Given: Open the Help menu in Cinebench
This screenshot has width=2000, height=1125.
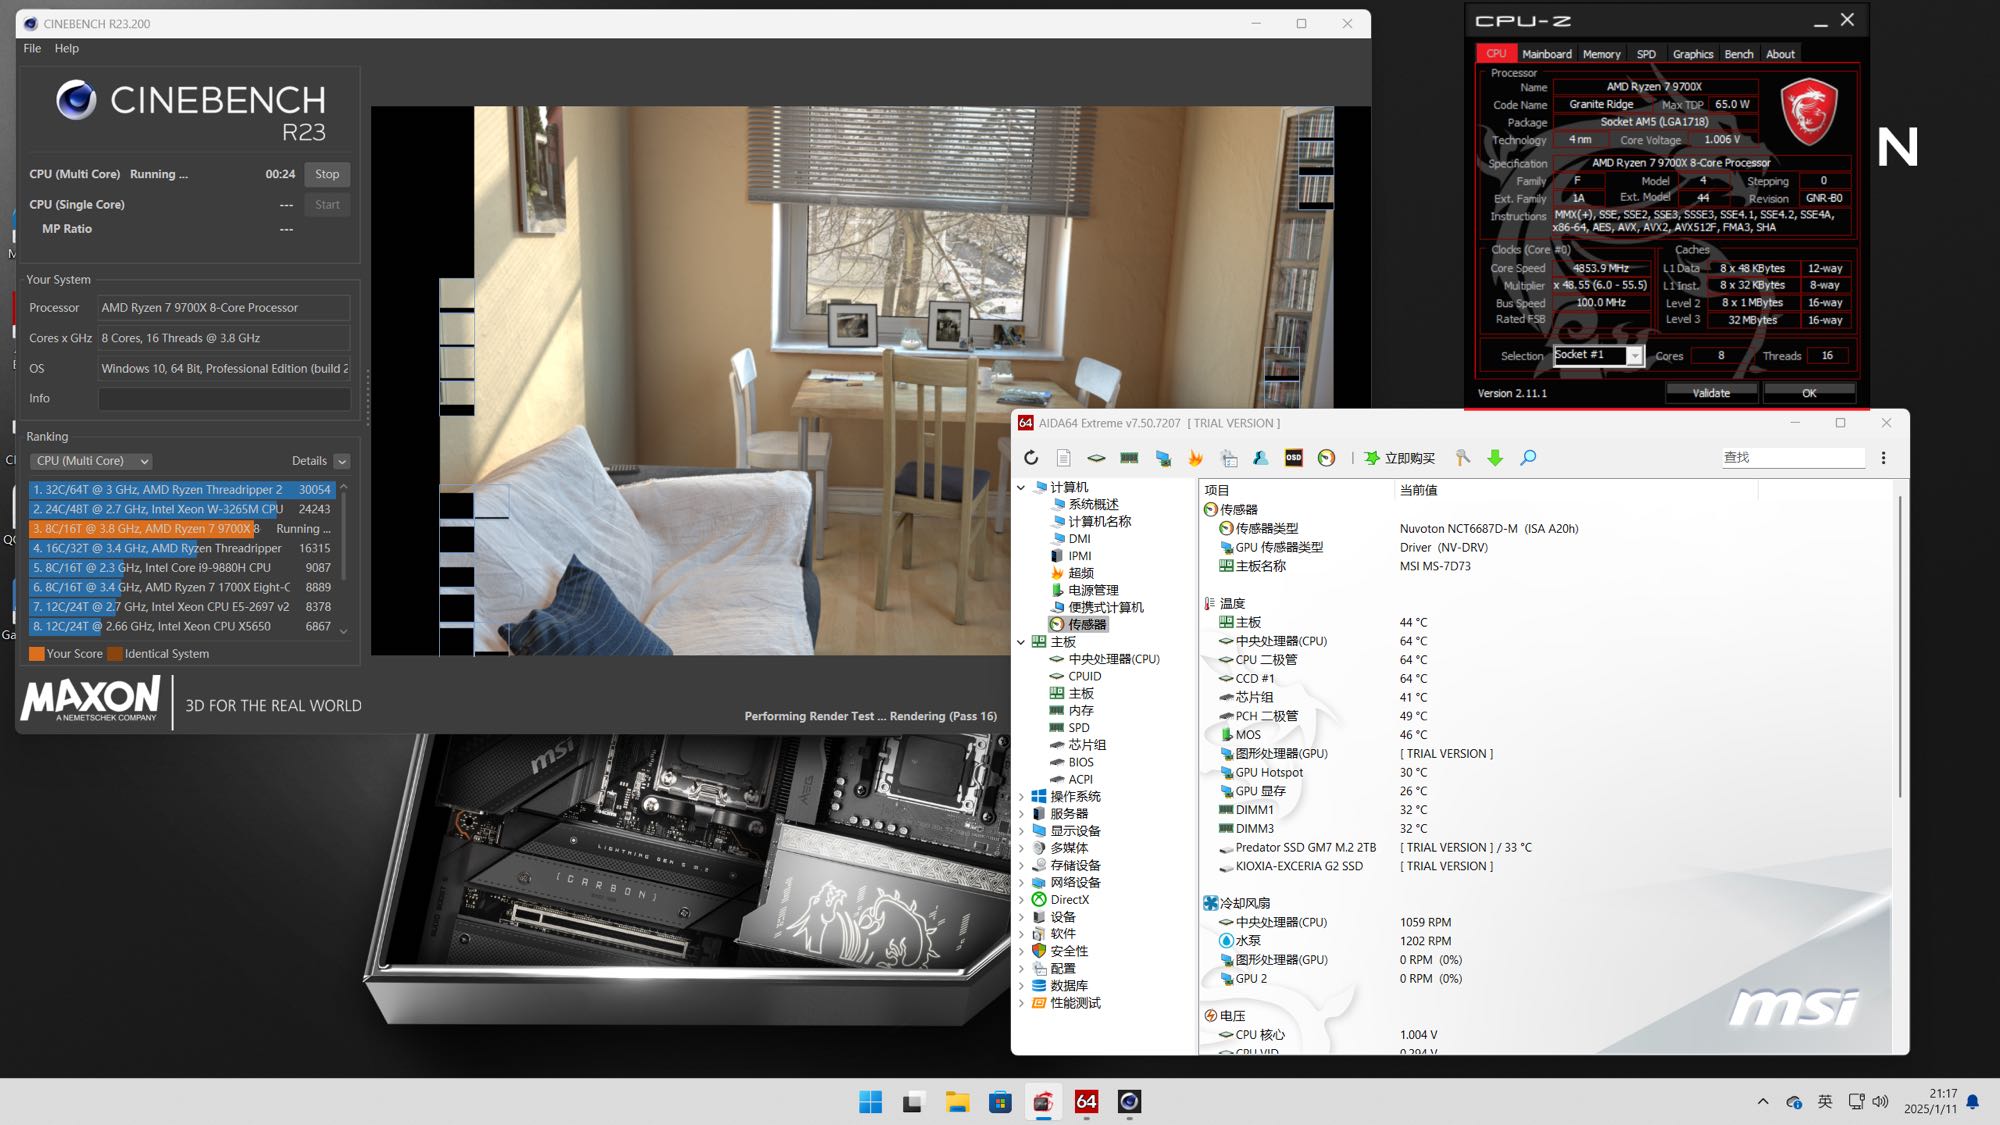Looking at the screenshot, I should (x=66, y=48).
